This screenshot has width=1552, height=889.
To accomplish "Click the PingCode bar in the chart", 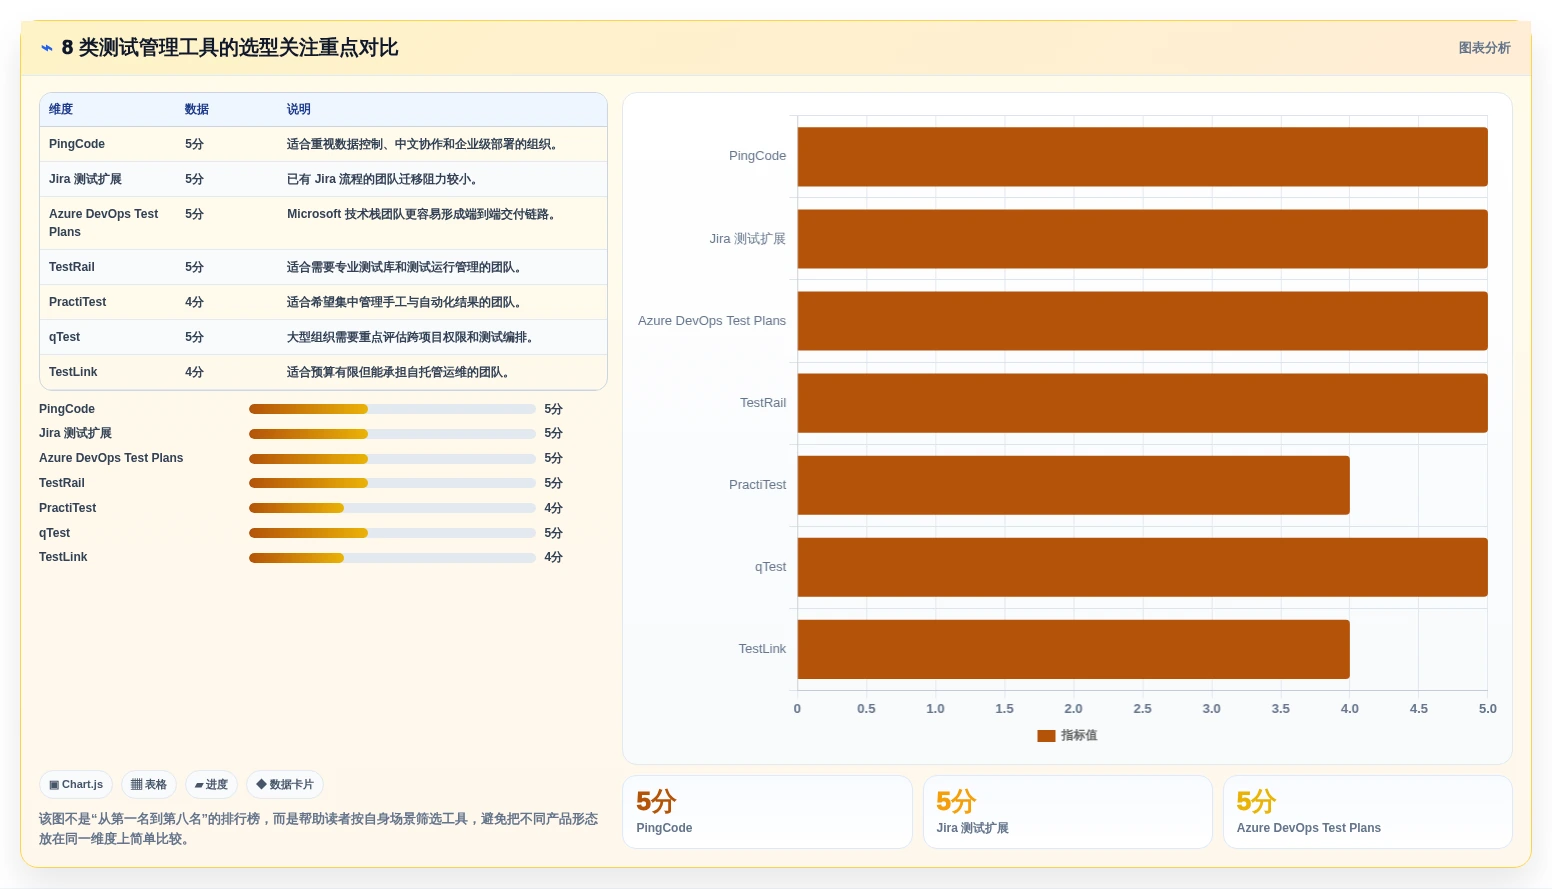I will (x=1142, y=157).
